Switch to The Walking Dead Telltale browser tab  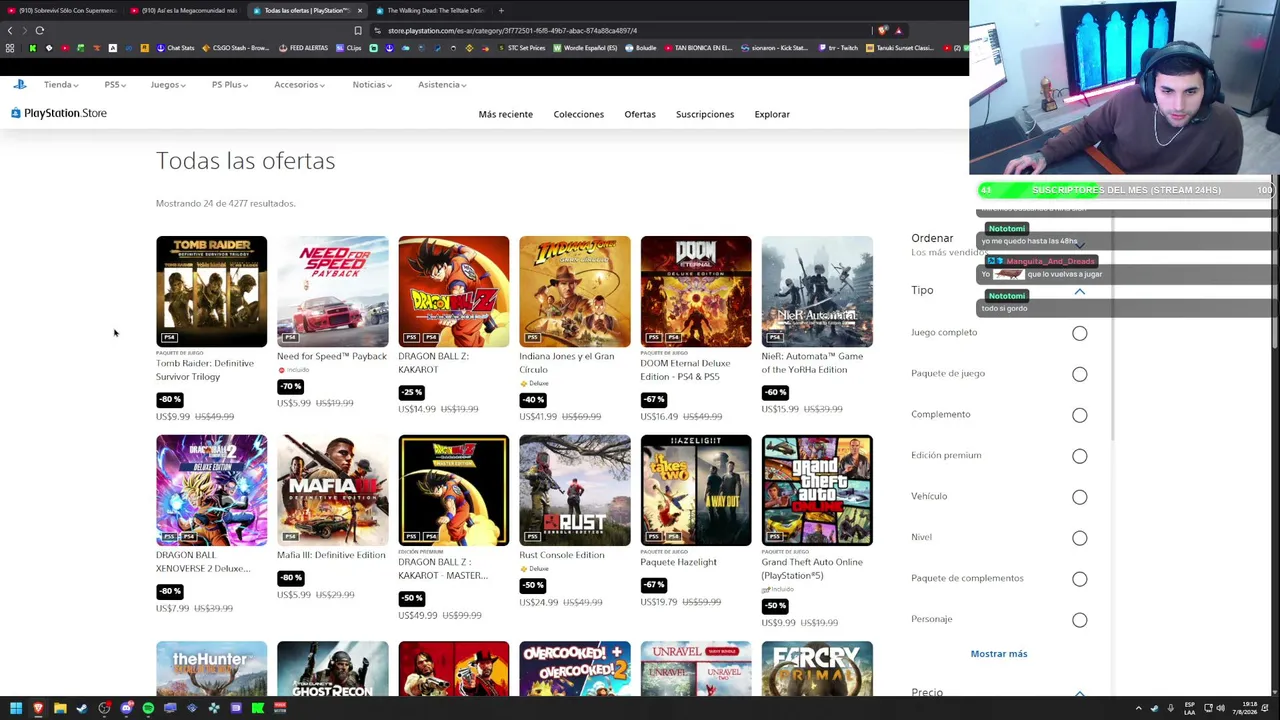pyautogui.click(x=430, y=10)
